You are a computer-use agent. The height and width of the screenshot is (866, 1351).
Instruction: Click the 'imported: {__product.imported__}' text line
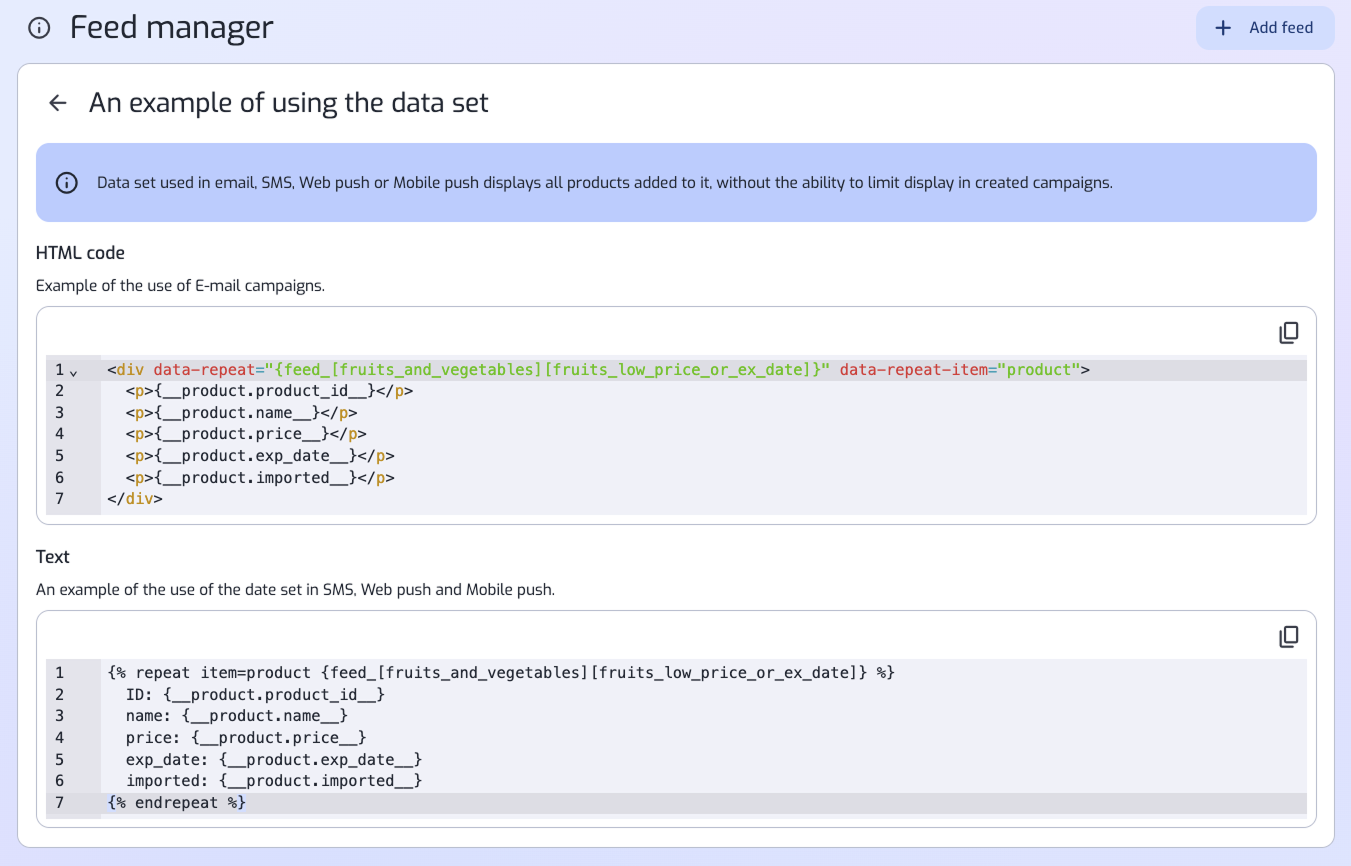tap(273, 781)
